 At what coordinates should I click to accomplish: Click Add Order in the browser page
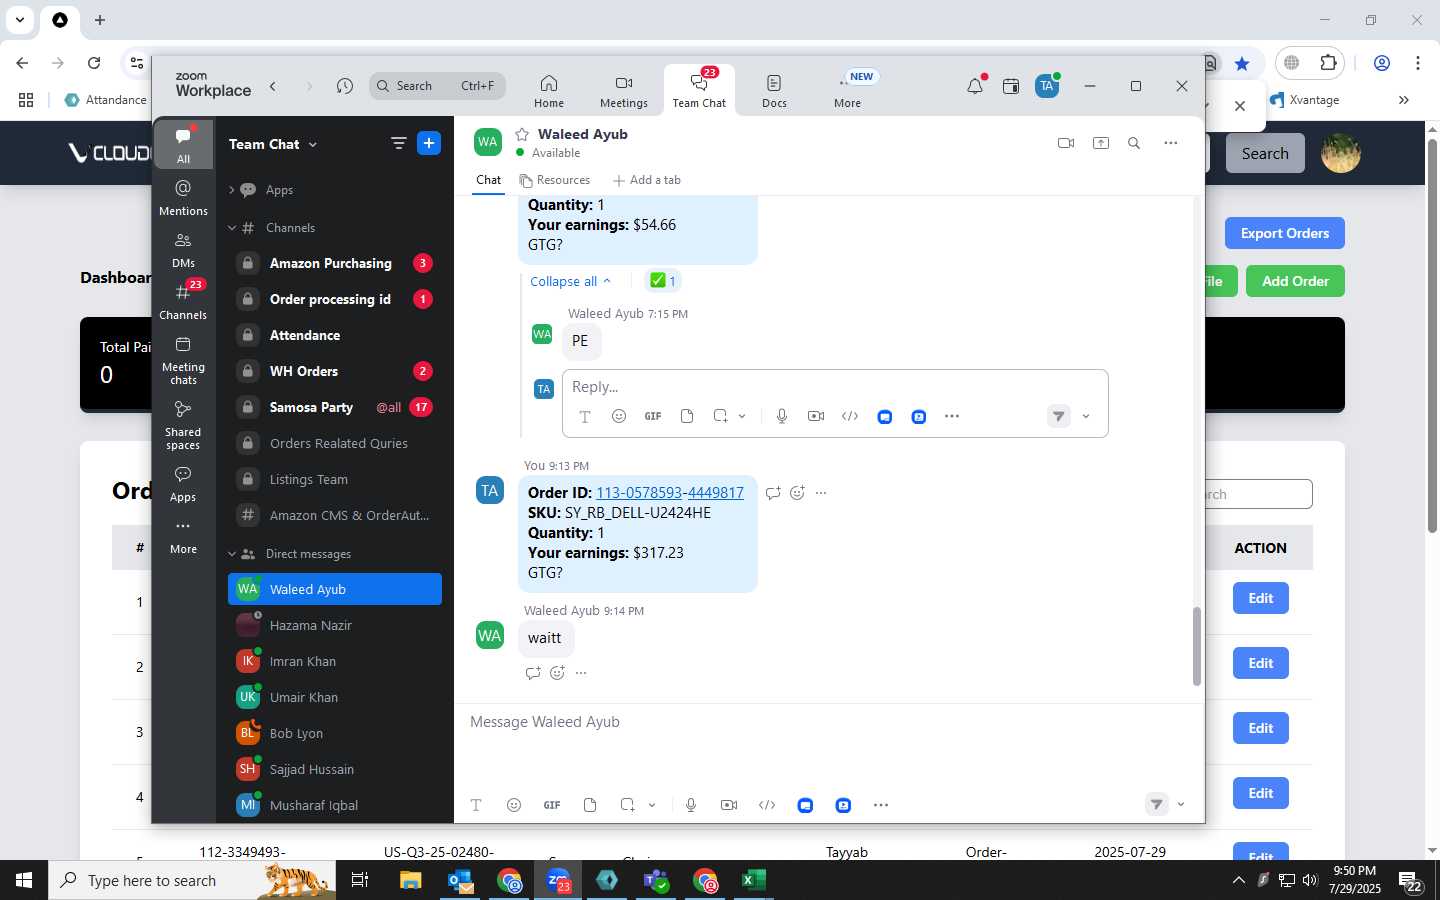tap(1295, 281)
